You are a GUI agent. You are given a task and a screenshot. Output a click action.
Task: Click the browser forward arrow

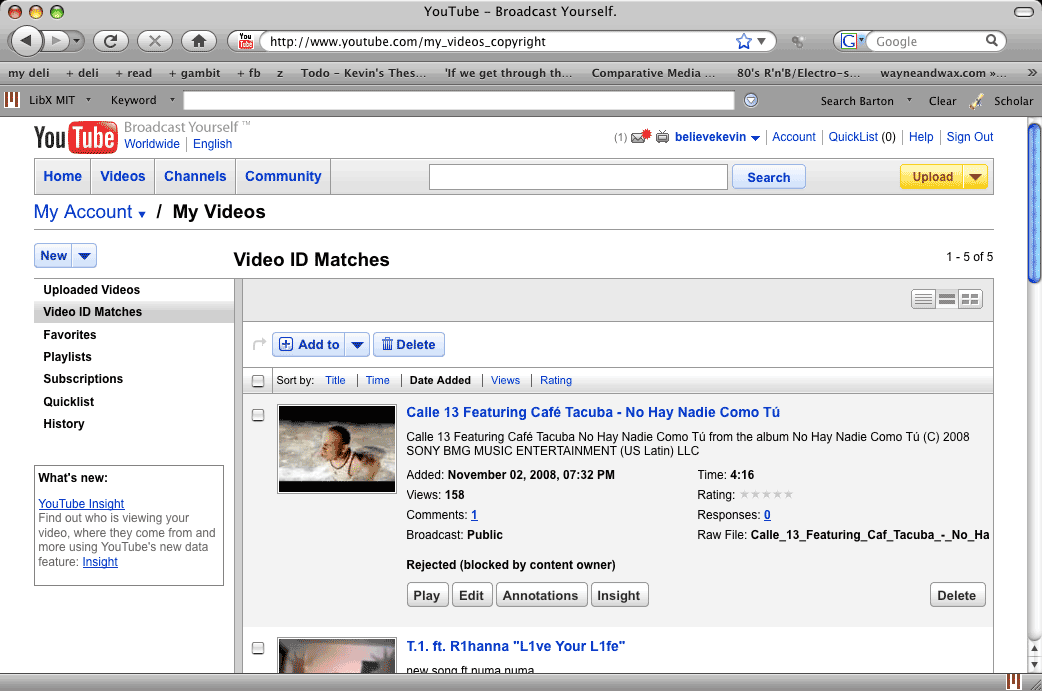point(56,41)
